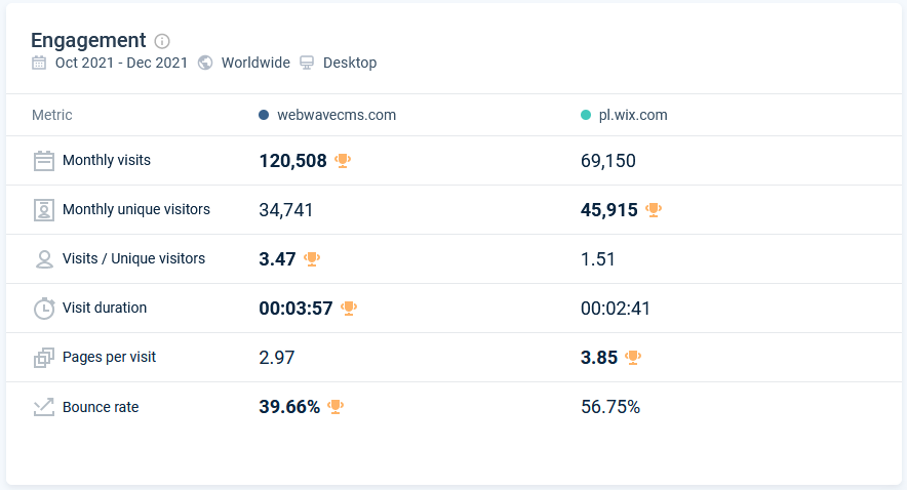Click the Visit duration clock icon
Image resolution: width=908 pixels, height=490 pixels.
pos(44,308)
